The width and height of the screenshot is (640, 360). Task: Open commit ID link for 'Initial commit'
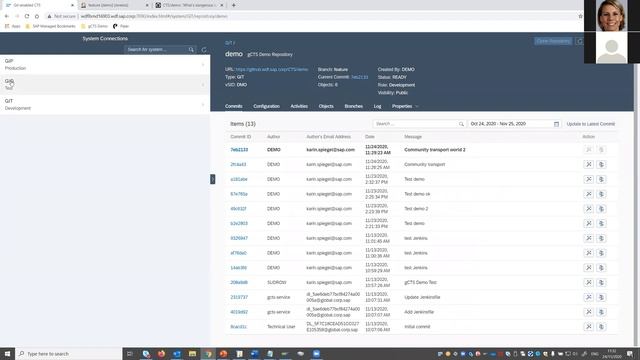(x=238, y=327)
